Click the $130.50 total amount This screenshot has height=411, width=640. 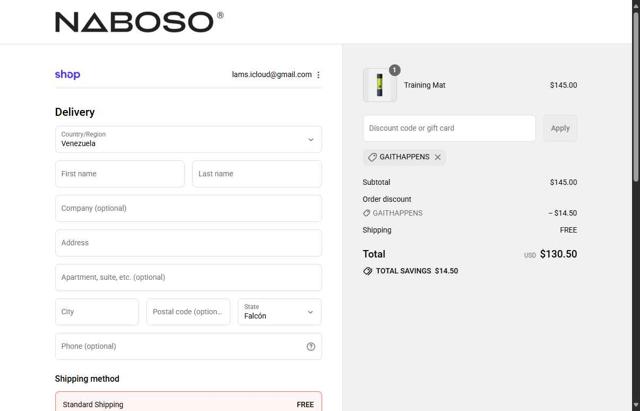(x=558, y=254)
